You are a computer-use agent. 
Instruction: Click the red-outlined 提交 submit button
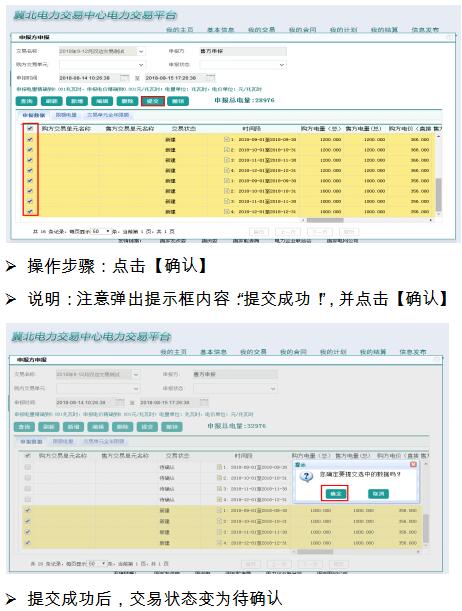(x=153, y=101)
